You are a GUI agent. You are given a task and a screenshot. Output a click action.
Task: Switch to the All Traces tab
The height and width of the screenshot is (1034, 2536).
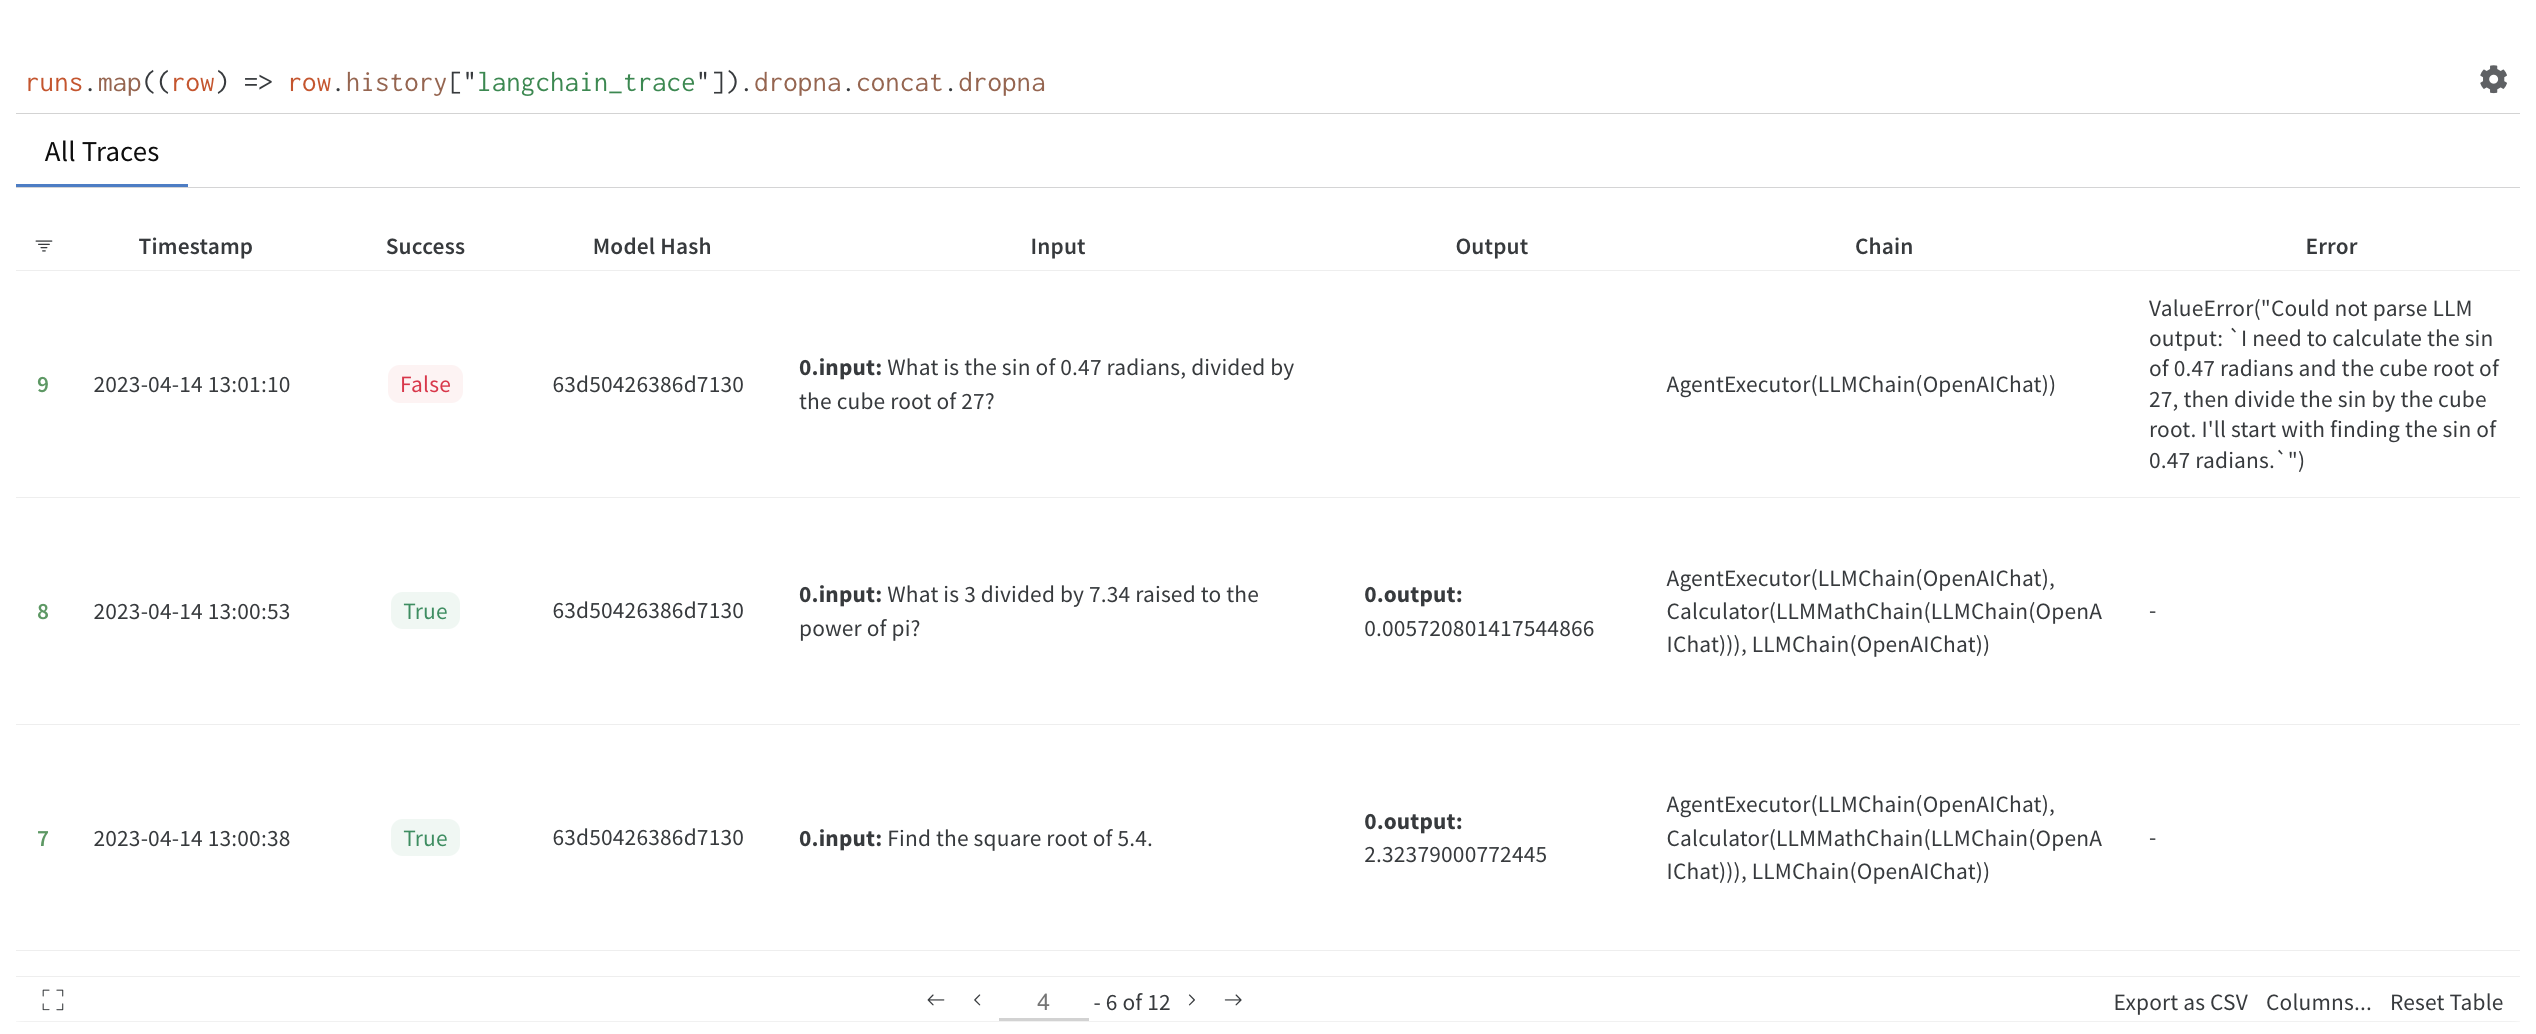(x=101, y=152)
